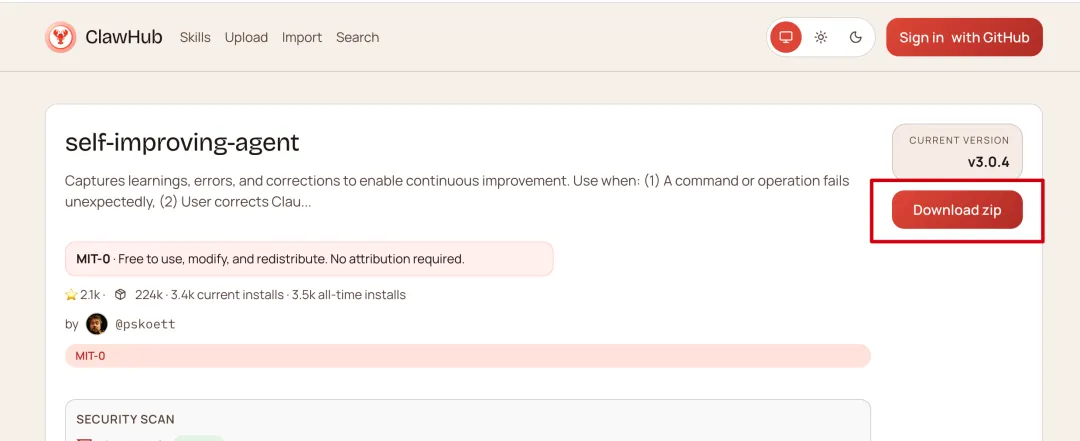Open the Import navigation link
The image size is (1080, 441).
tap(302, 38)
